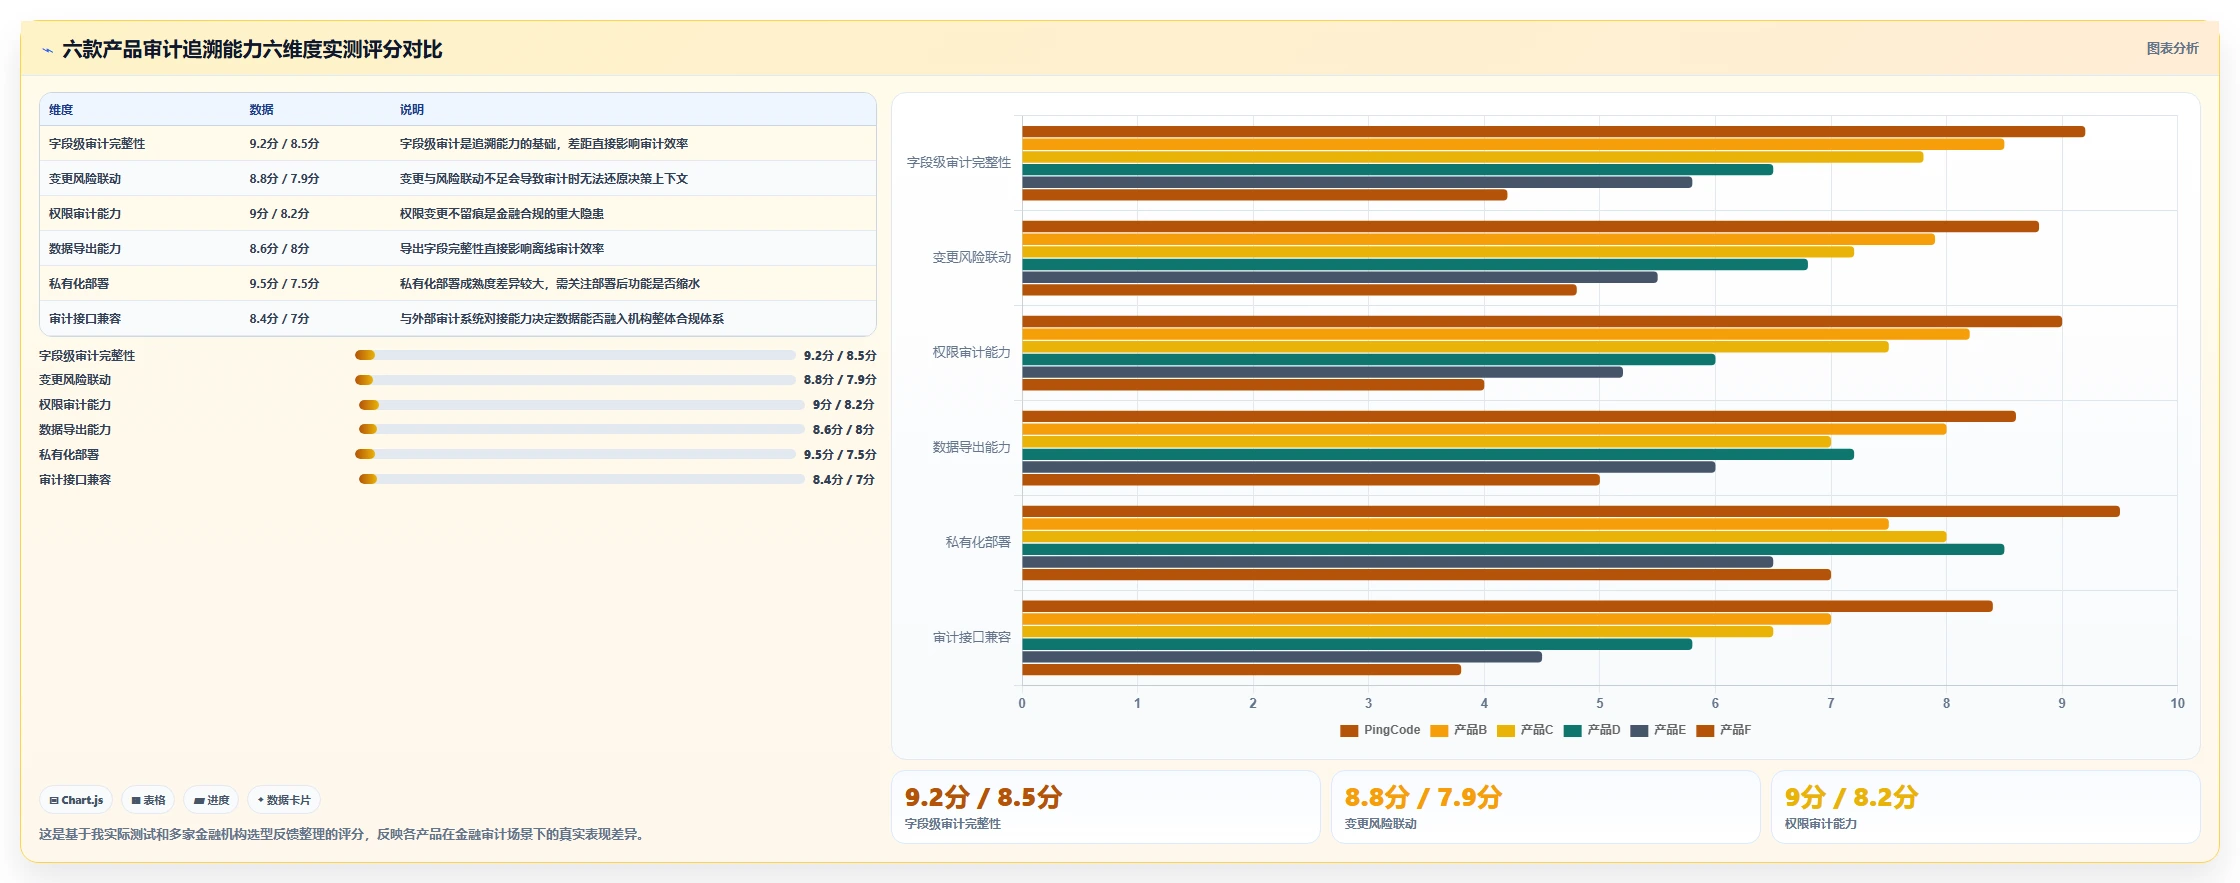This screenshot has width=2240, height=883.
Task: Click table value 8.4分 / 7分
Action: pyautogui.click(x=279, y=319)
